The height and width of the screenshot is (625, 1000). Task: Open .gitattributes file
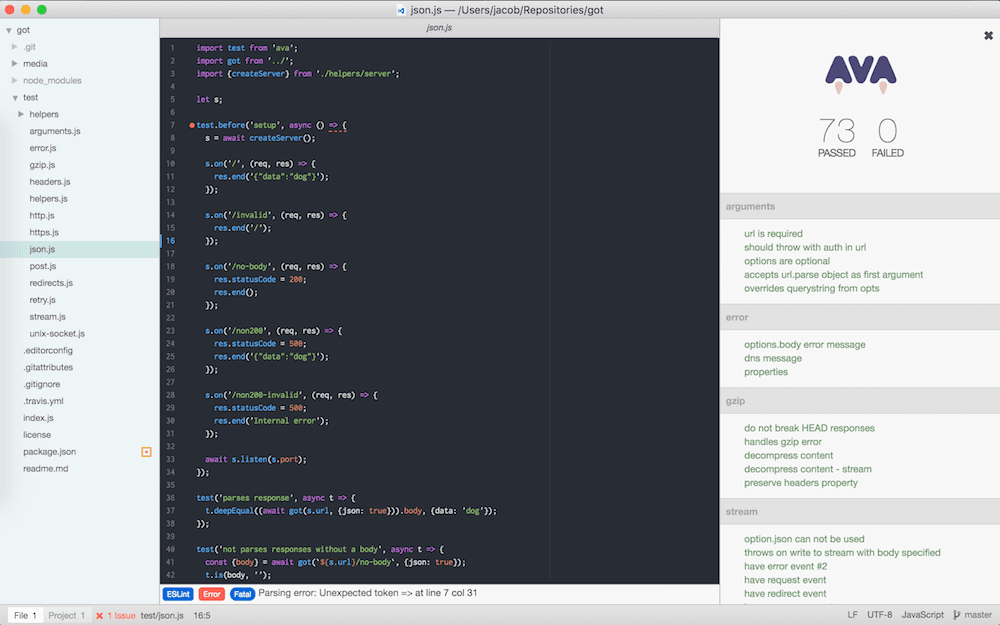point(48,367)
